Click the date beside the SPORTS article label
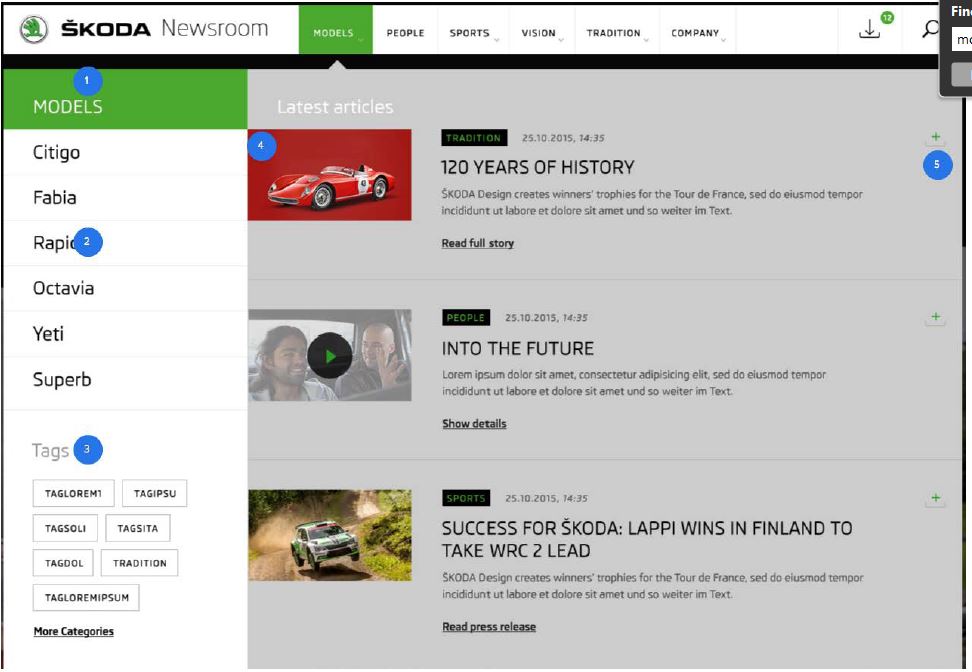Image resolution: width=972 pixels, height=672 pixels. pyautogui.click(x=546, y=498)
